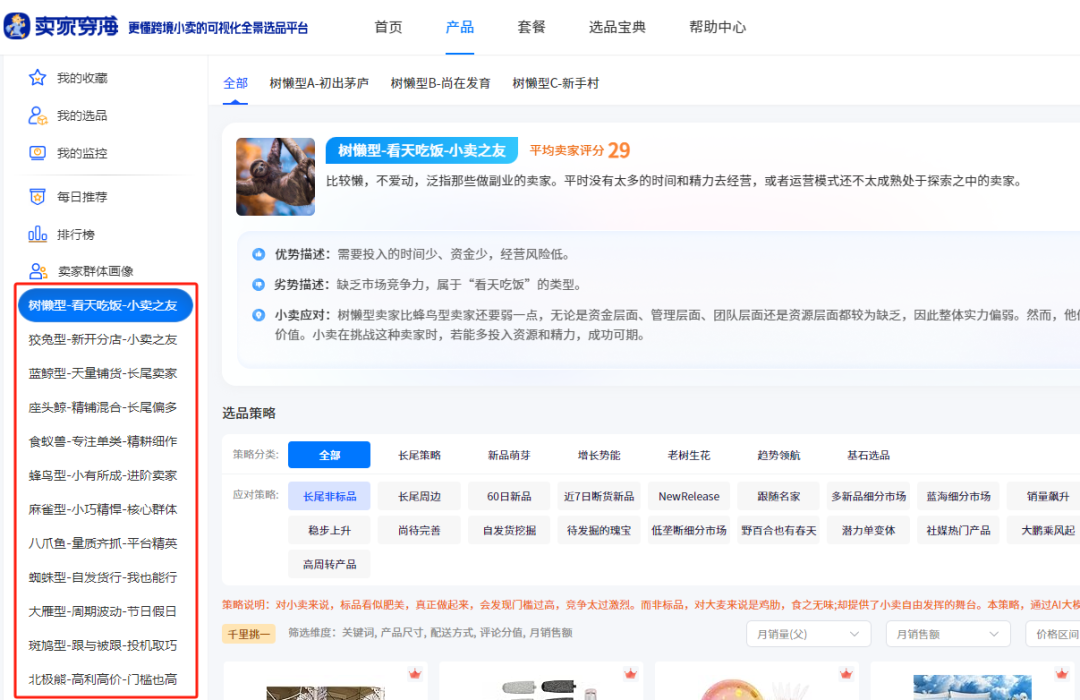Viewport: 1080px width, 700px height.
Task: Click the 卖家群体画像 people icon
Action: 40,270
